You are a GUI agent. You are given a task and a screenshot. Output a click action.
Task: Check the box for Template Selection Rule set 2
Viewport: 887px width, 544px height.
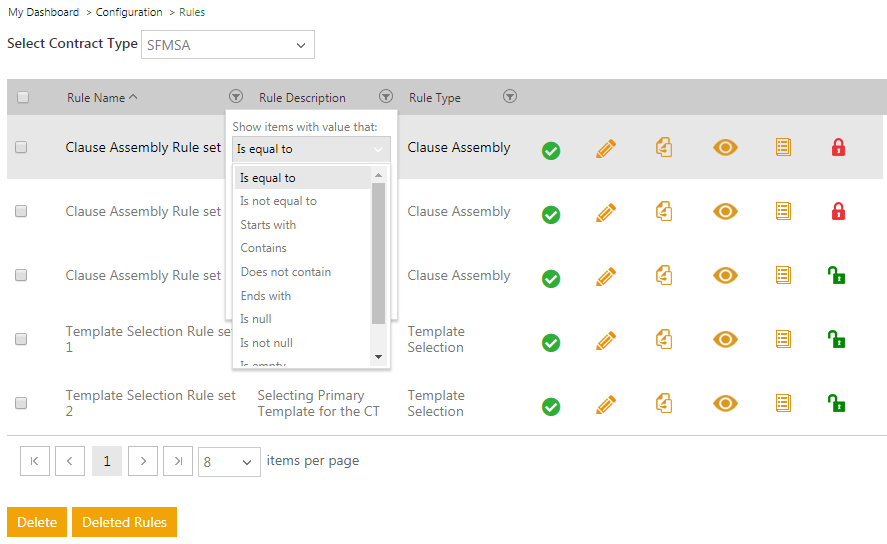21,403
